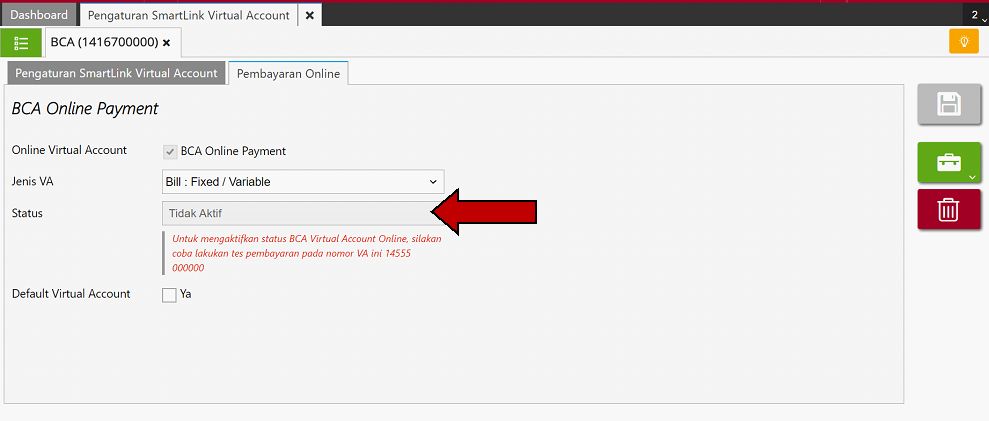
Task: Click the Default Virtual Account label
Action: (x=71, y=294)
